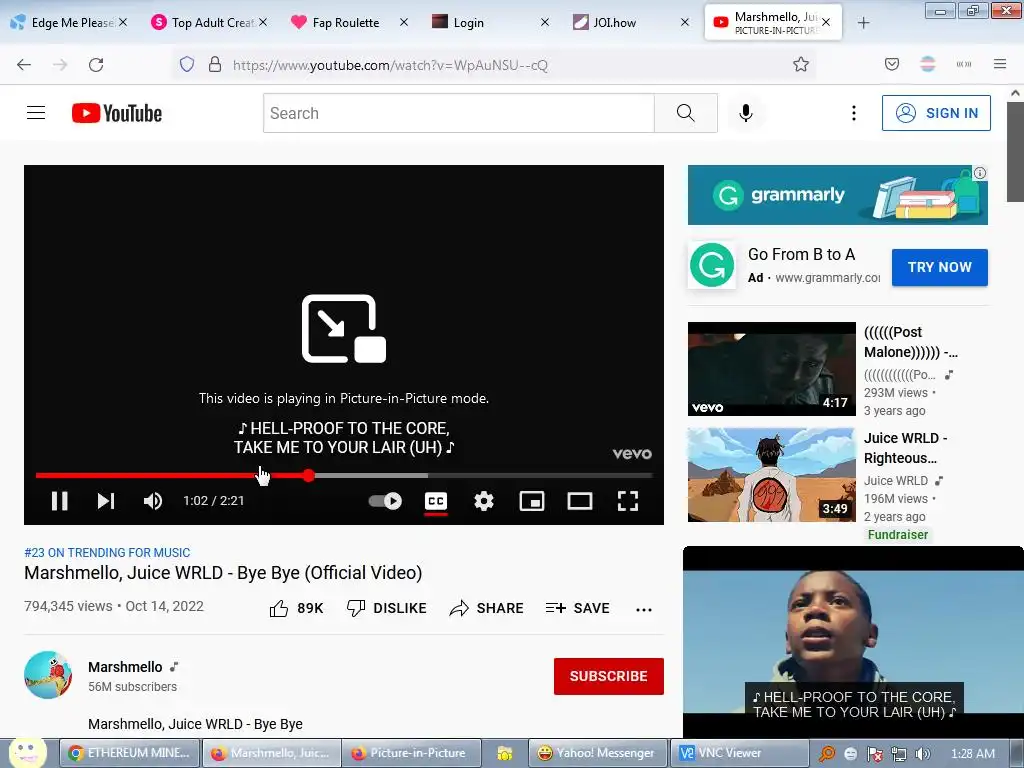1024x768 pixels.
Task: Click the smiley start button
Action: click(27, 752)
